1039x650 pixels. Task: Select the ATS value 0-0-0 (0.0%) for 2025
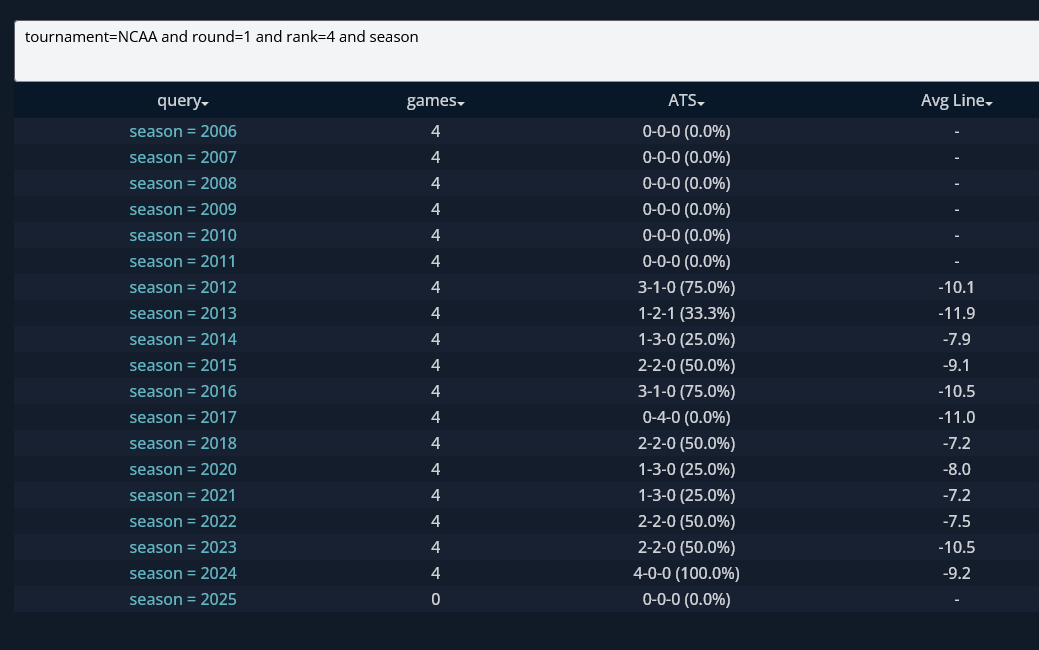(686, 599)
